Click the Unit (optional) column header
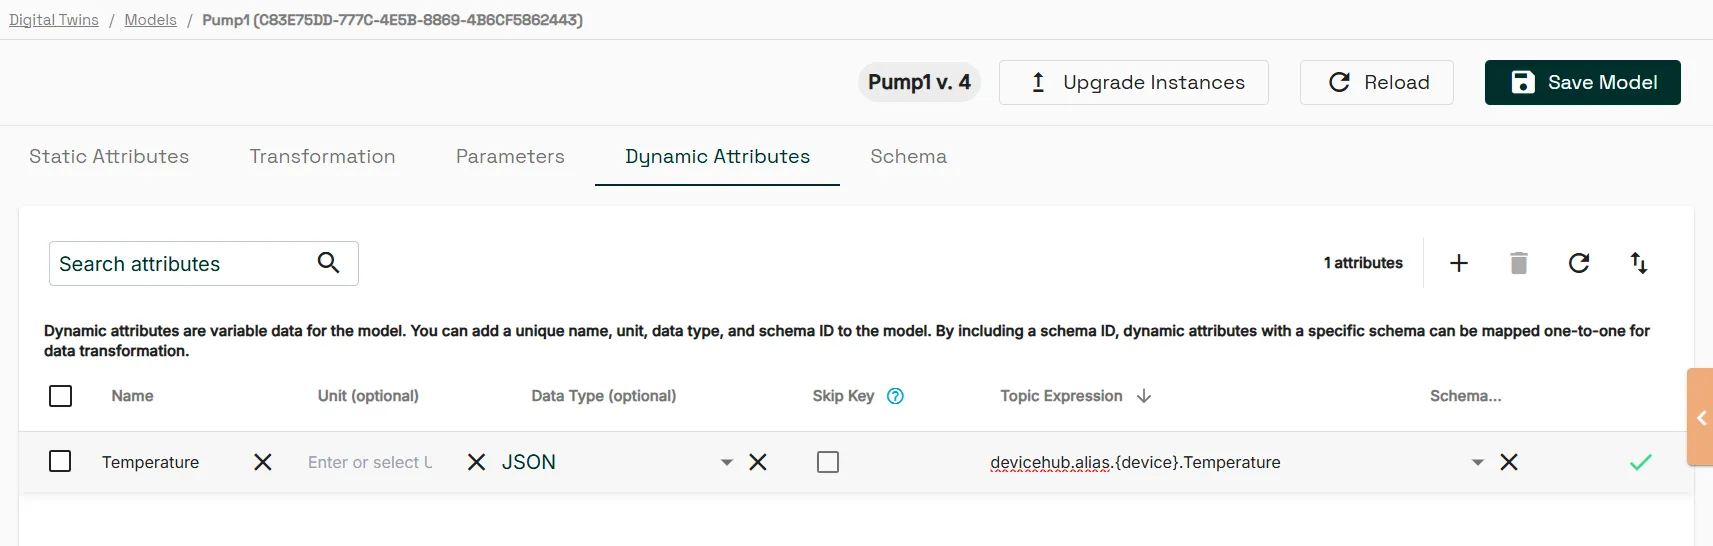The image size is (1713, 546). [x=368, y=396]
